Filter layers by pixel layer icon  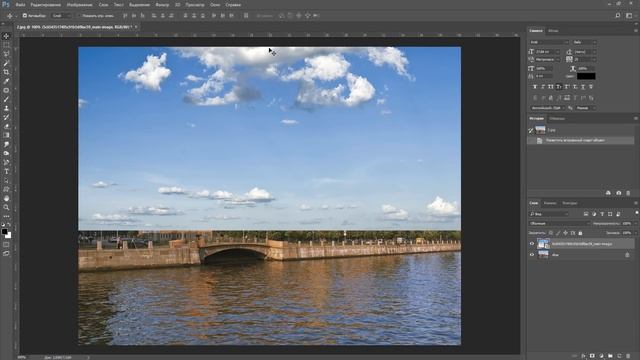pyautogui.click(x=586, y=214)
